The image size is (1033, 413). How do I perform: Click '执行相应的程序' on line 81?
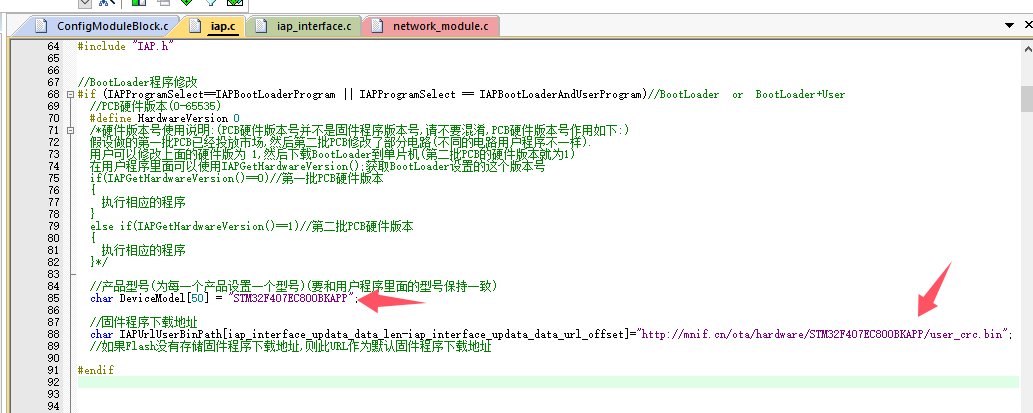(x=143, y=250)
